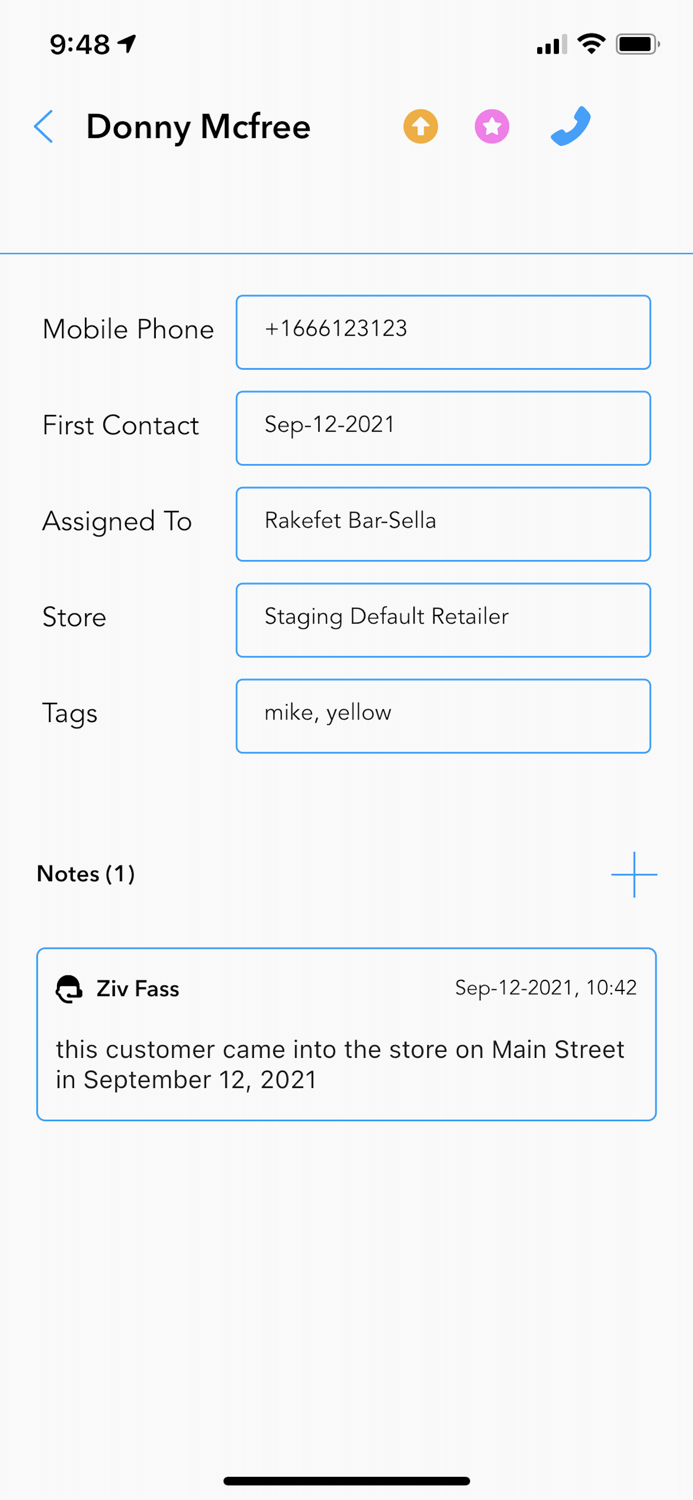
Task: Tap the home indicator bar
Action: click(x=346, y=1481)
